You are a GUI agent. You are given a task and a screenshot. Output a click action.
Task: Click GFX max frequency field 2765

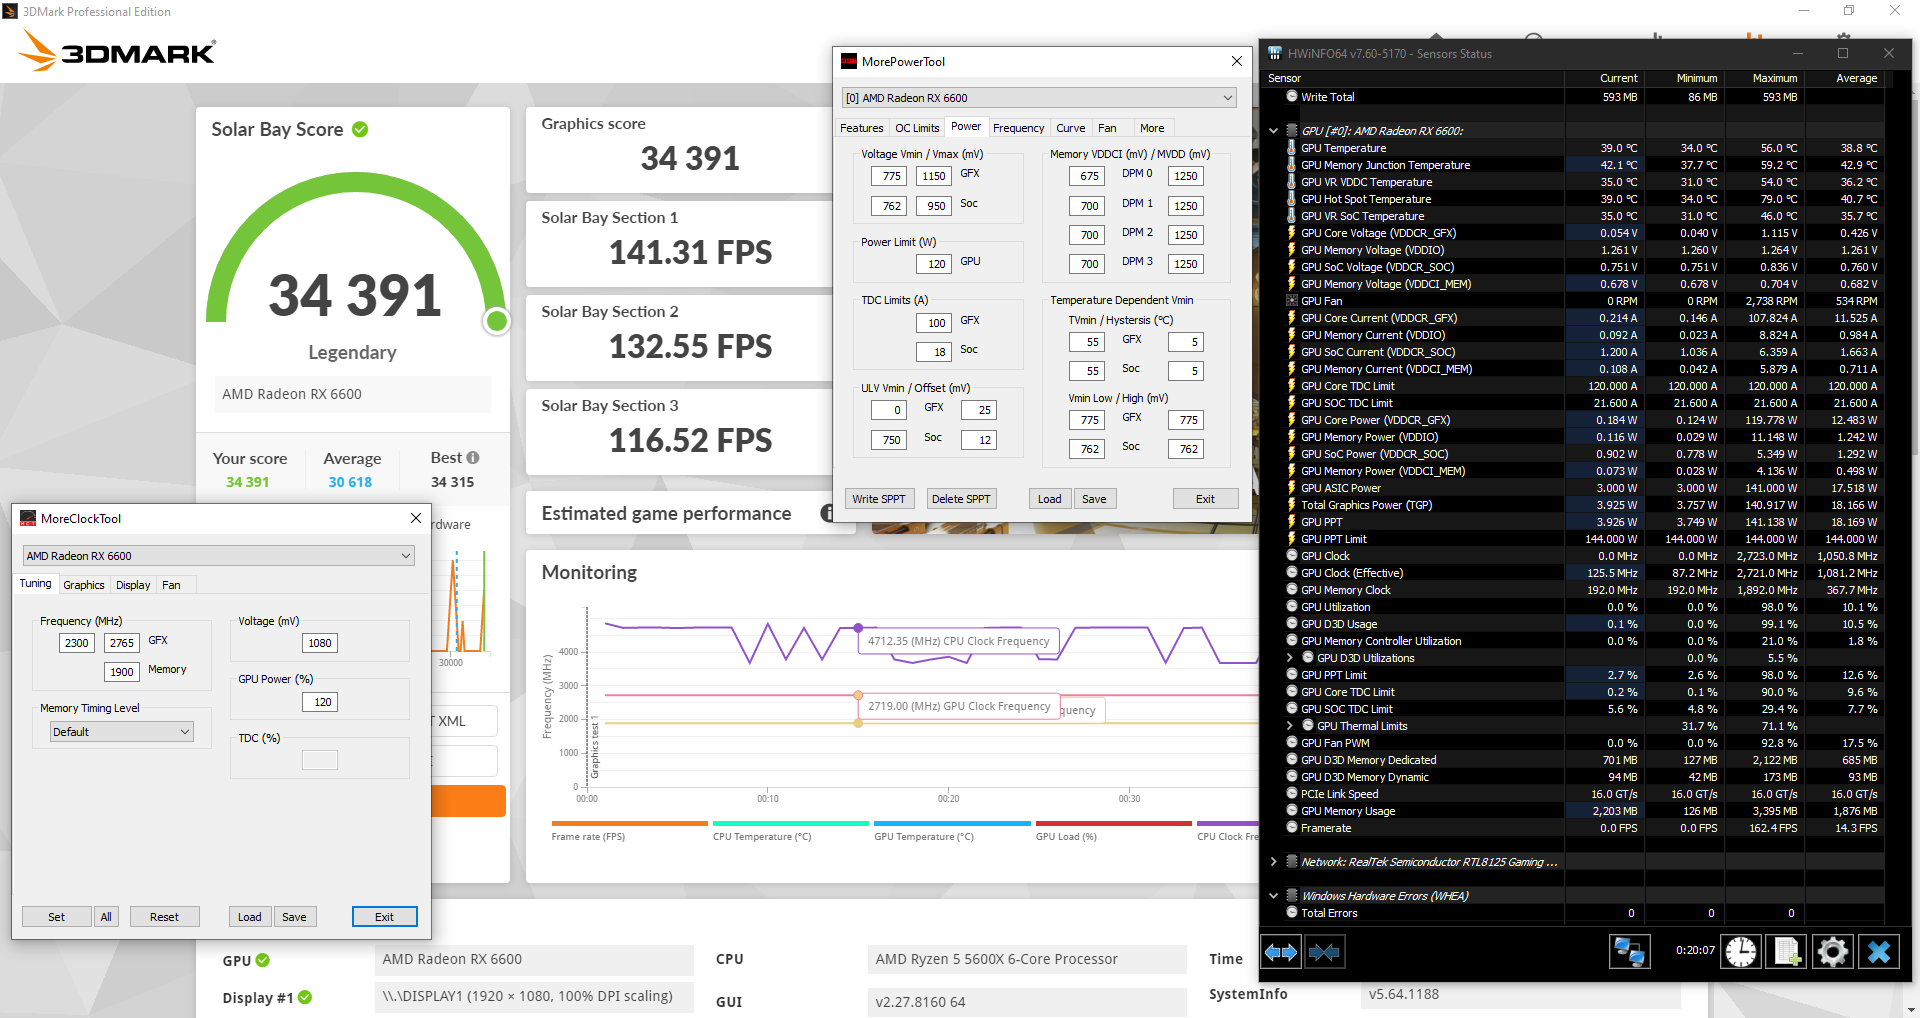point(122,643)
